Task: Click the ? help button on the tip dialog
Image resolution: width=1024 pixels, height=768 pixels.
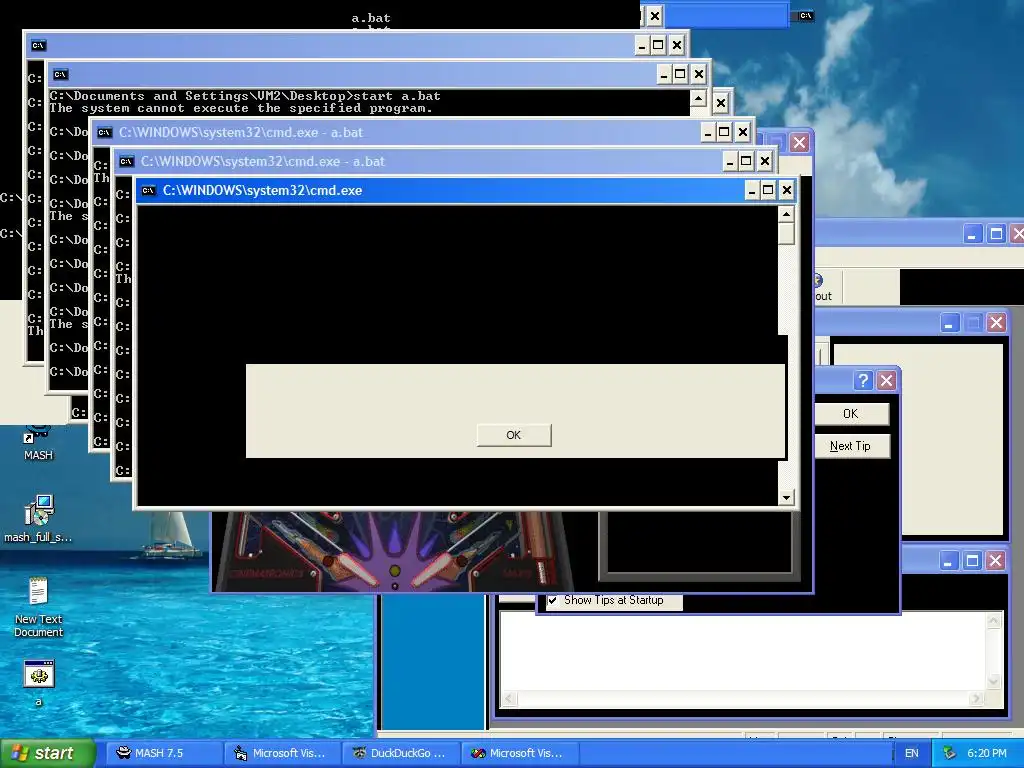Action: [x=863, y=381]
